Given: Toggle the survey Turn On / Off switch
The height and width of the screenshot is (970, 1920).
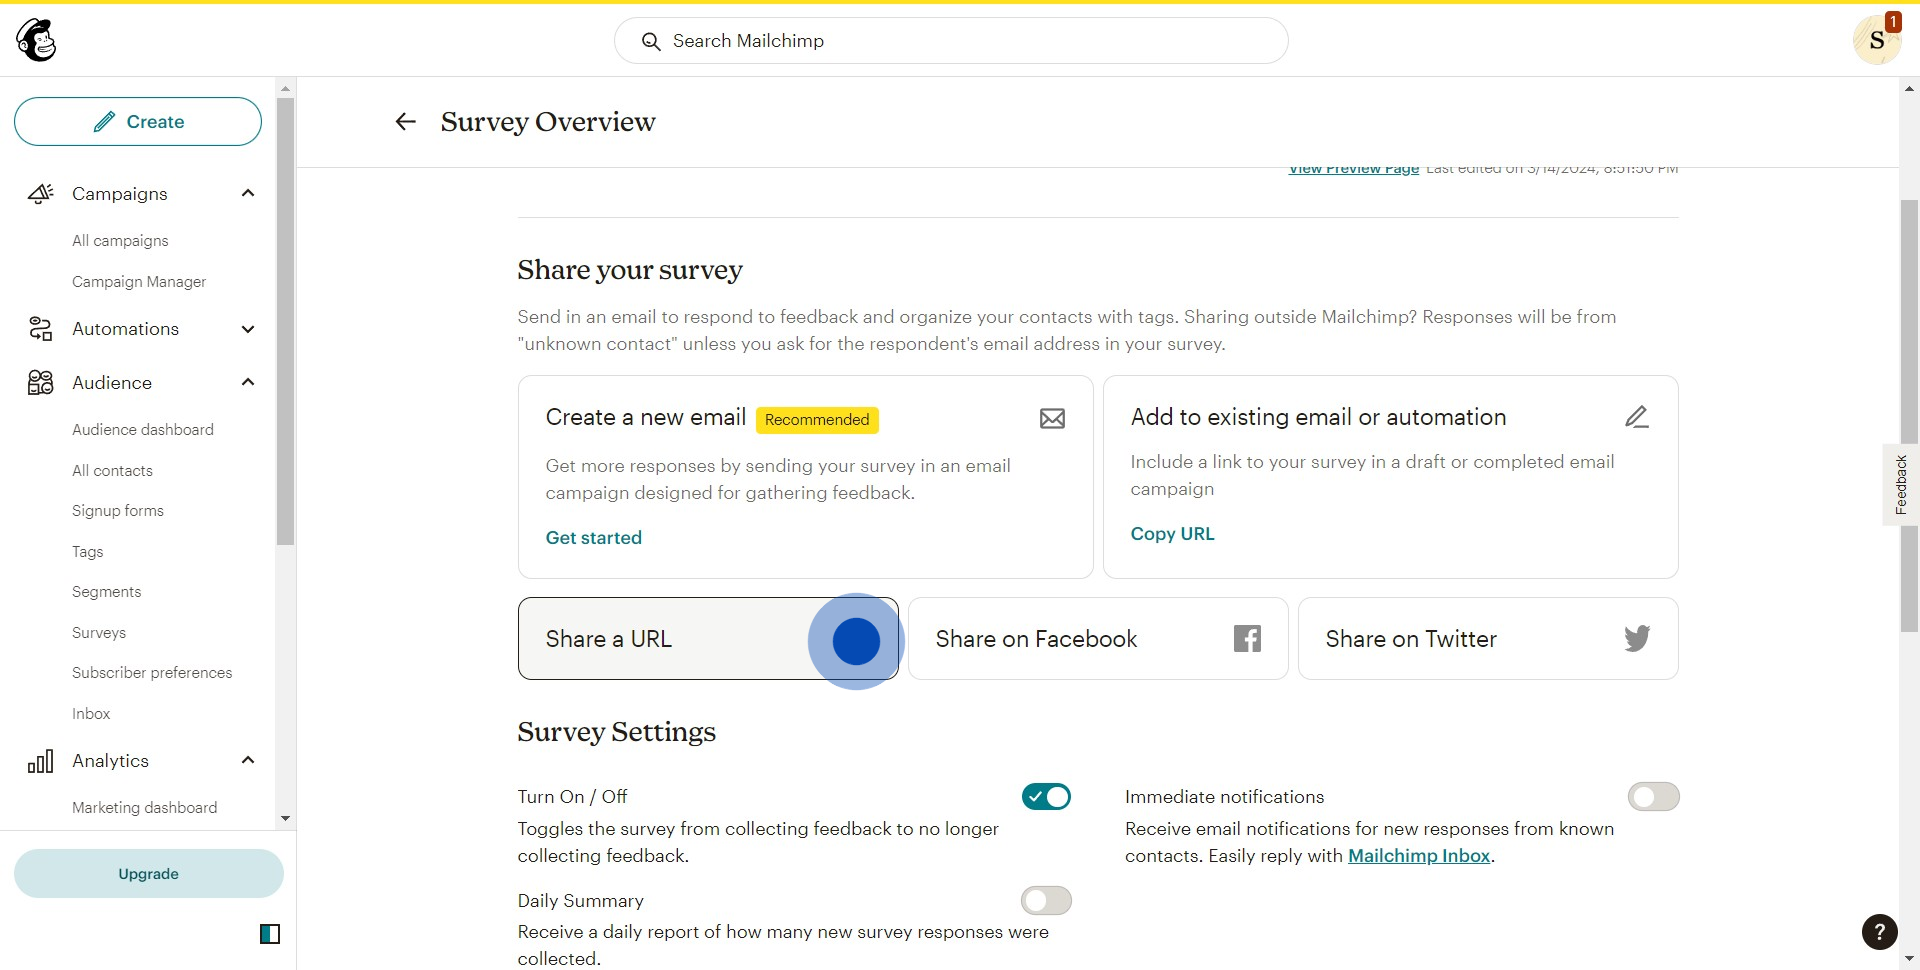Looking at the screenshot, I should [x=1046, y=797].
